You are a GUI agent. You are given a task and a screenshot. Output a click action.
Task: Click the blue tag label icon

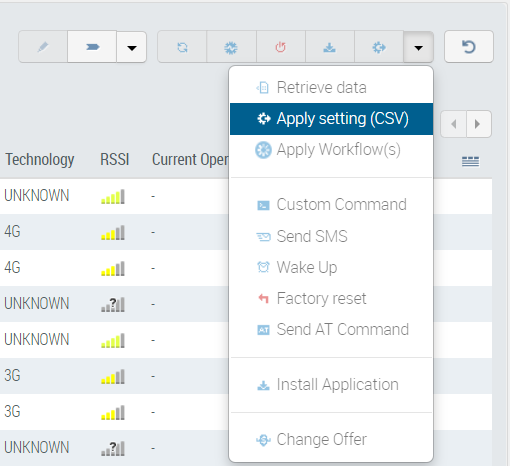click(92, 47)
